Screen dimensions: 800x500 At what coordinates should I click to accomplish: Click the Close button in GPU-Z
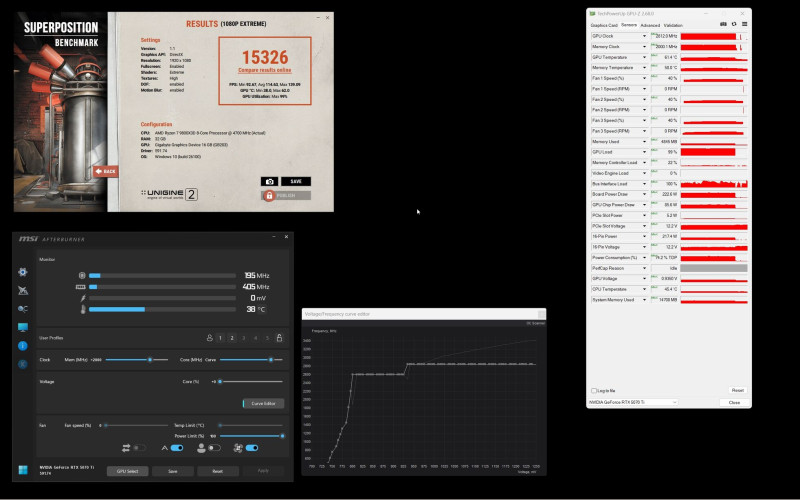(734, 403)
